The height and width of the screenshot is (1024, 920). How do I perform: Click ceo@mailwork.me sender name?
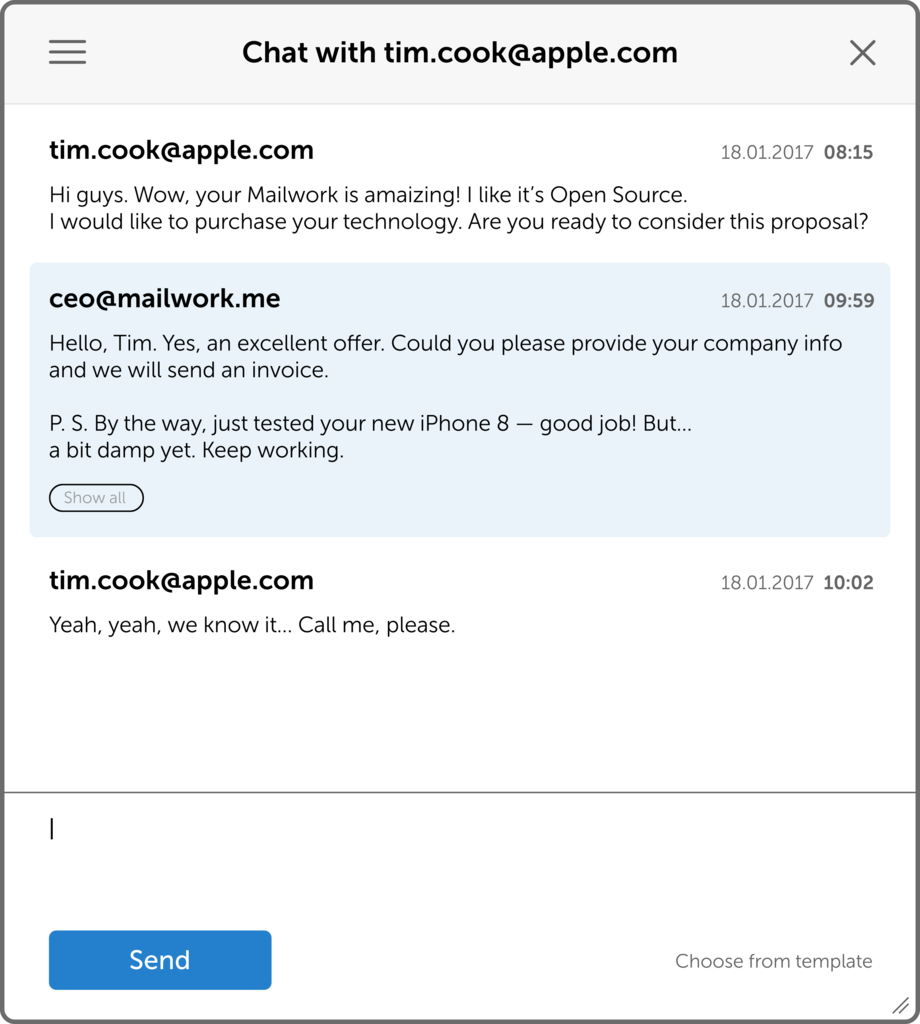165,298
